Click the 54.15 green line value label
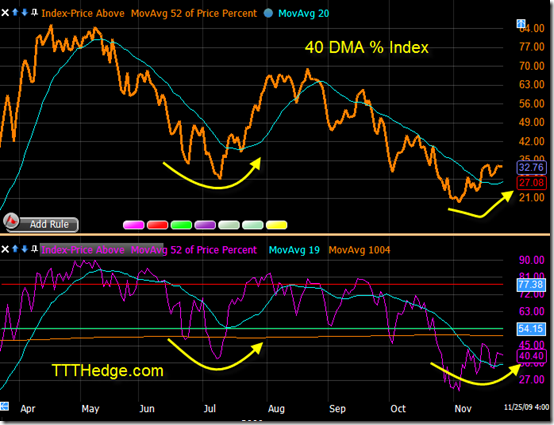Viewport: 554px width, 425px height. point(531,329)
